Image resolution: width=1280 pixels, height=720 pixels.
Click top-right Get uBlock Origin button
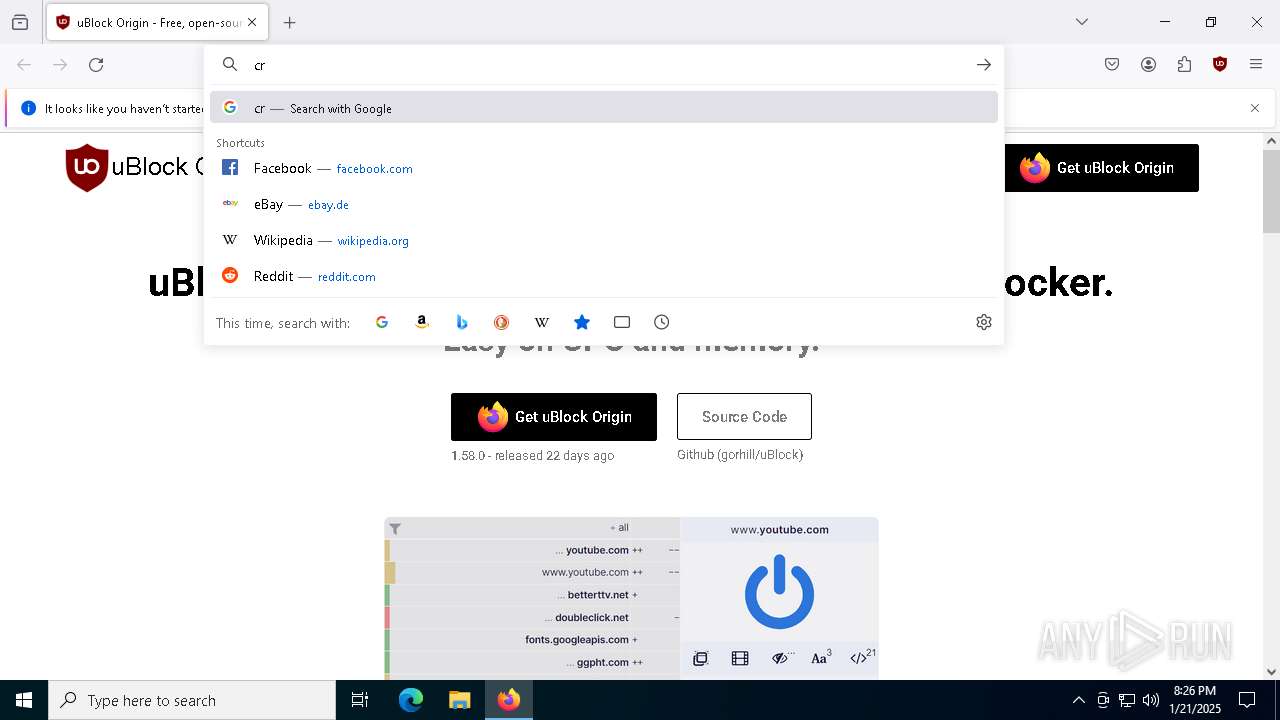pyautogui.click(x=1101, y=168)
